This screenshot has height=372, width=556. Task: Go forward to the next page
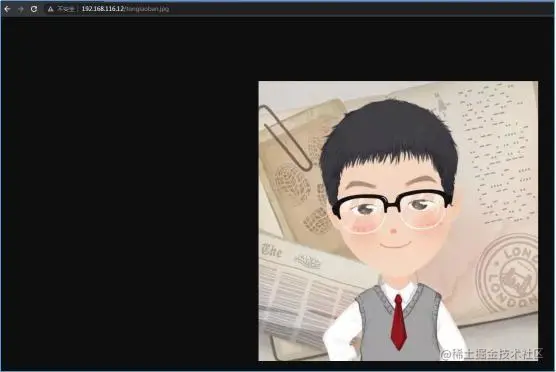21,9
